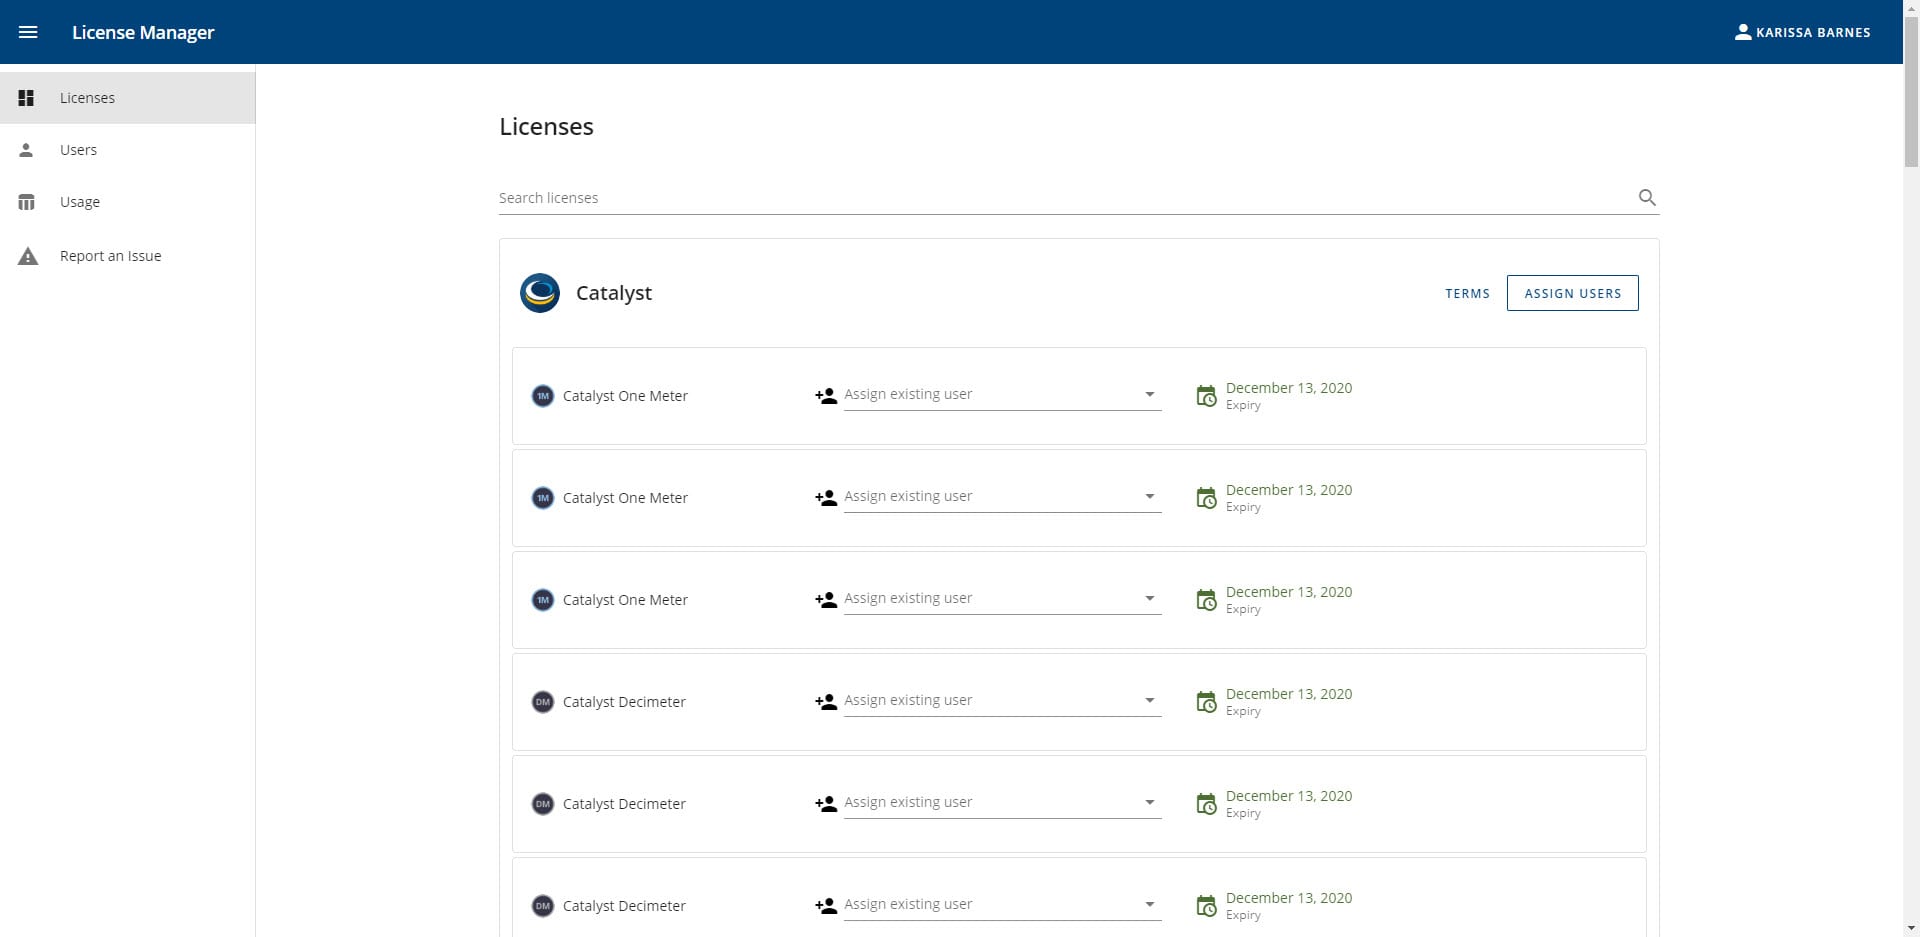The height and width of the screenshot is (937, 1920).
Task: Click the License Manager title
Action: point(143,32)
